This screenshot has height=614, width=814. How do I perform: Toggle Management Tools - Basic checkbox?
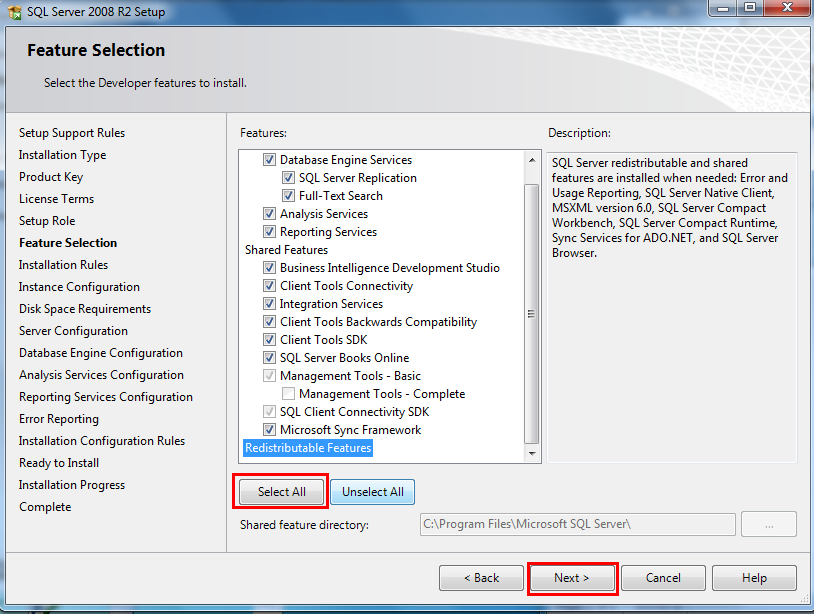(x=269, y=376)
